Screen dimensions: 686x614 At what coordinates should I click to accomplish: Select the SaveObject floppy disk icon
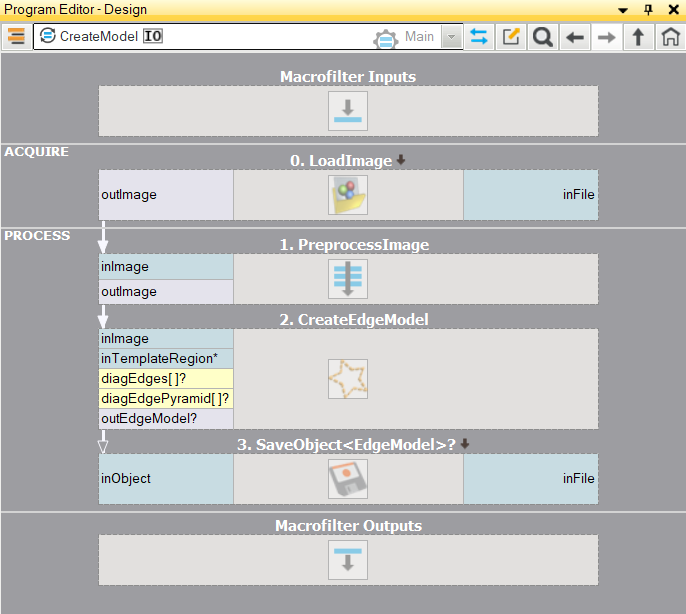point(348,479)
